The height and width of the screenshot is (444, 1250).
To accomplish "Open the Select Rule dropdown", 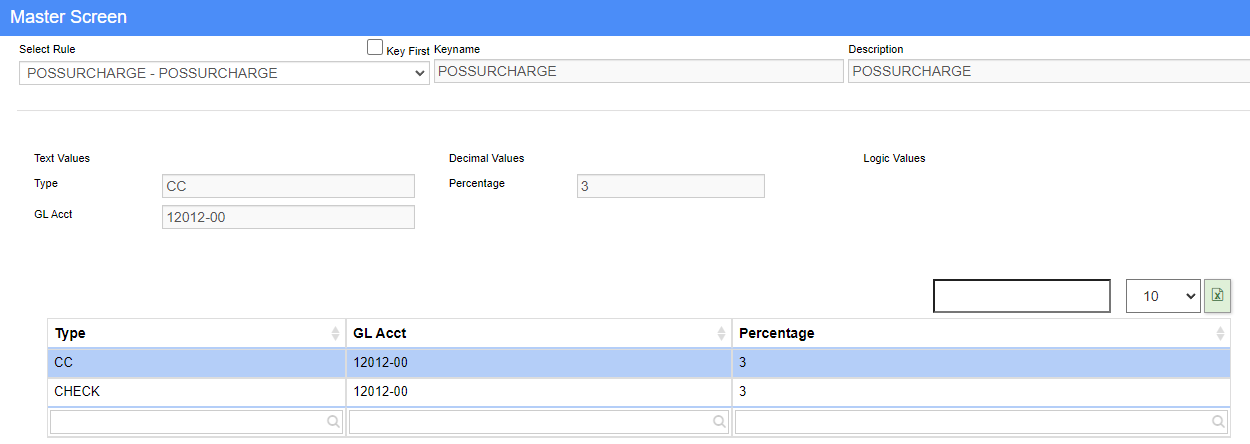I will pos(224,73).
